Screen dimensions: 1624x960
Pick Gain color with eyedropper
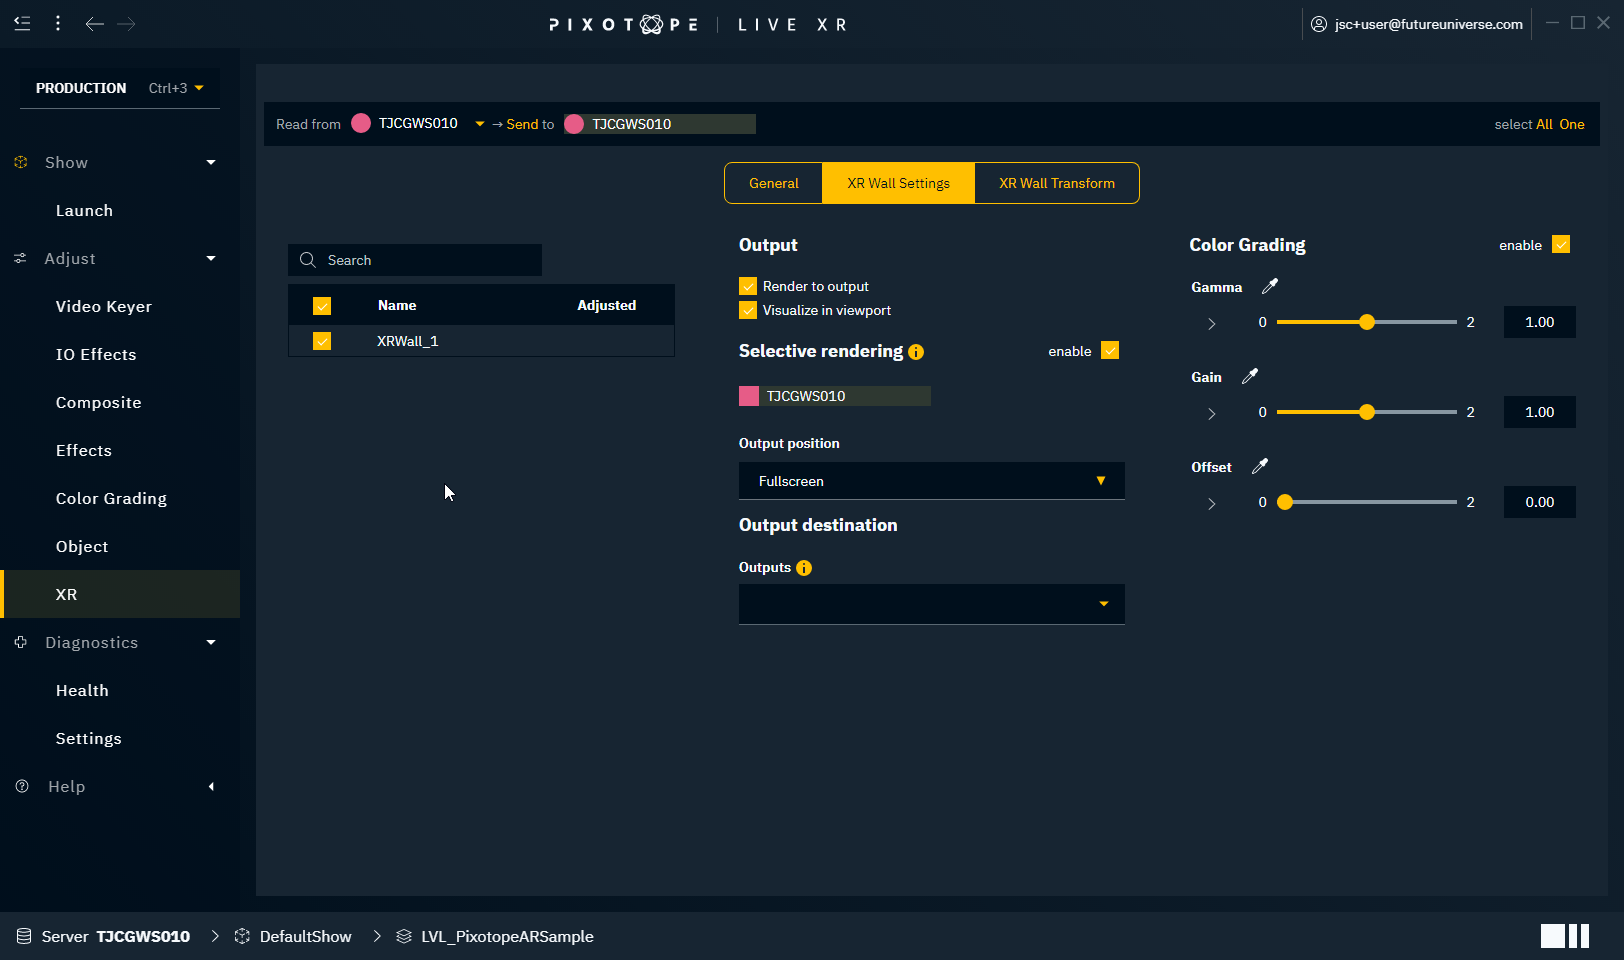tap(1250, 376)
